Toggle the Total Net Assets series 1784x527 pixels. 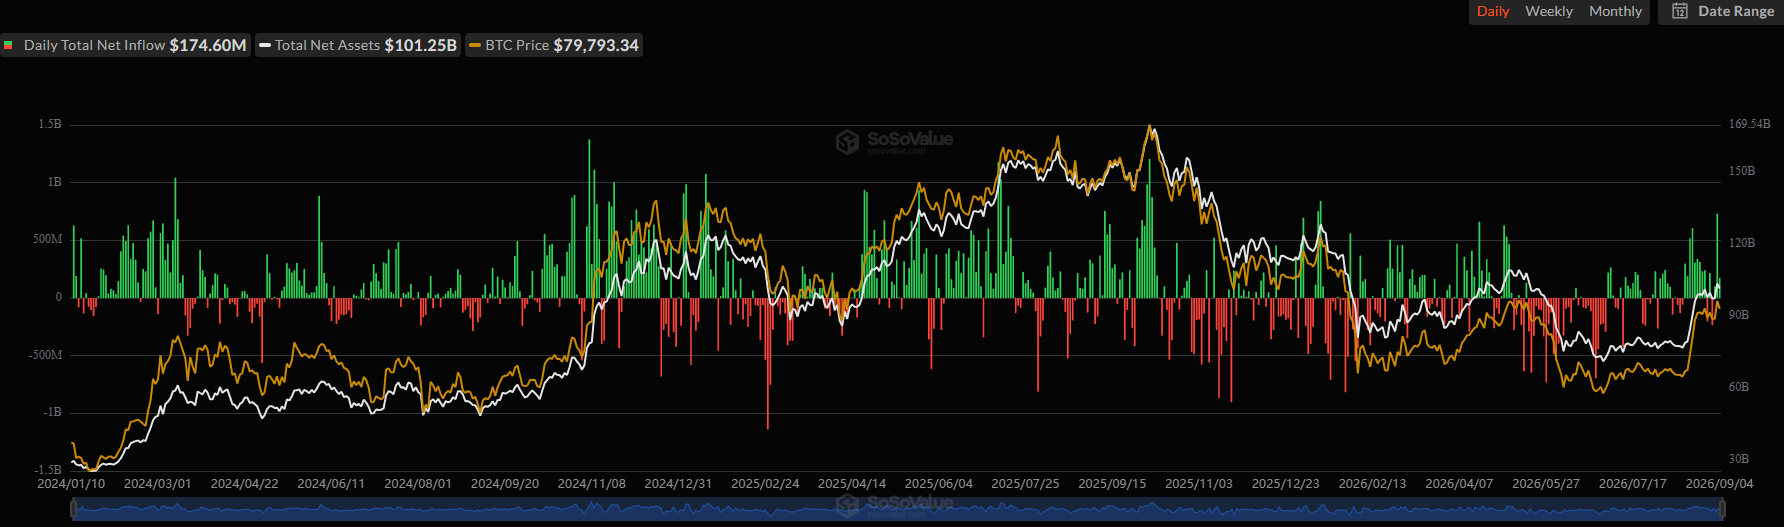358,45
